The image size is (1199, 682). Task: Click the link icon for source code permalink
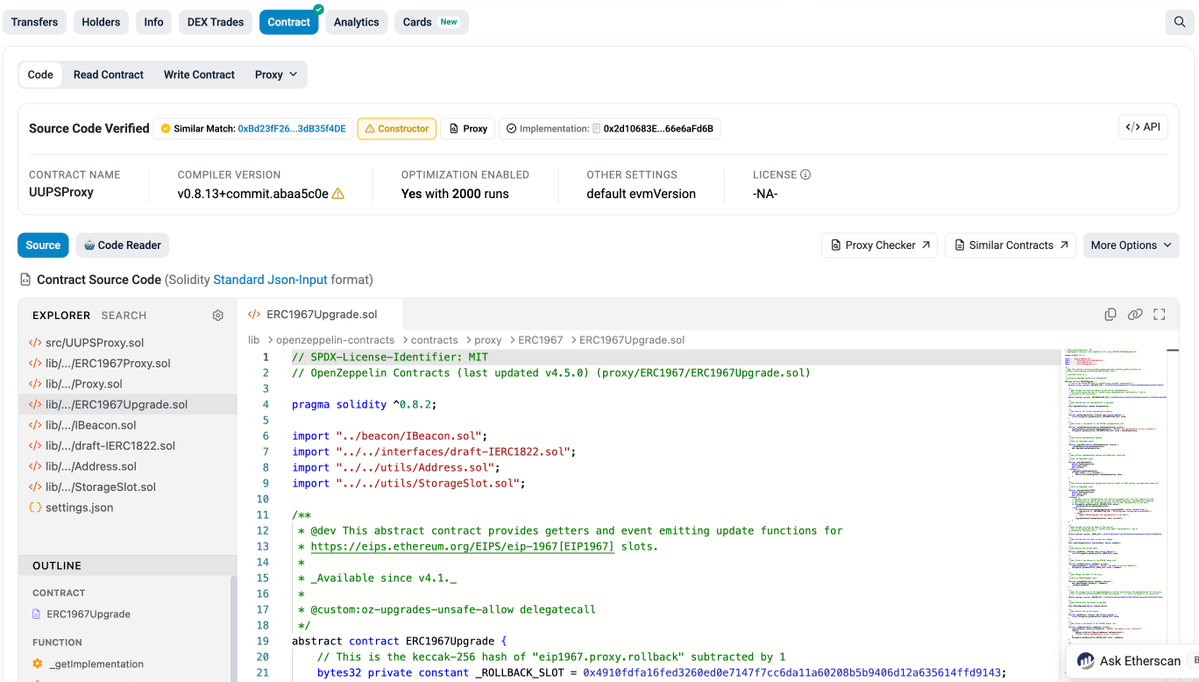coord(1135,313)
